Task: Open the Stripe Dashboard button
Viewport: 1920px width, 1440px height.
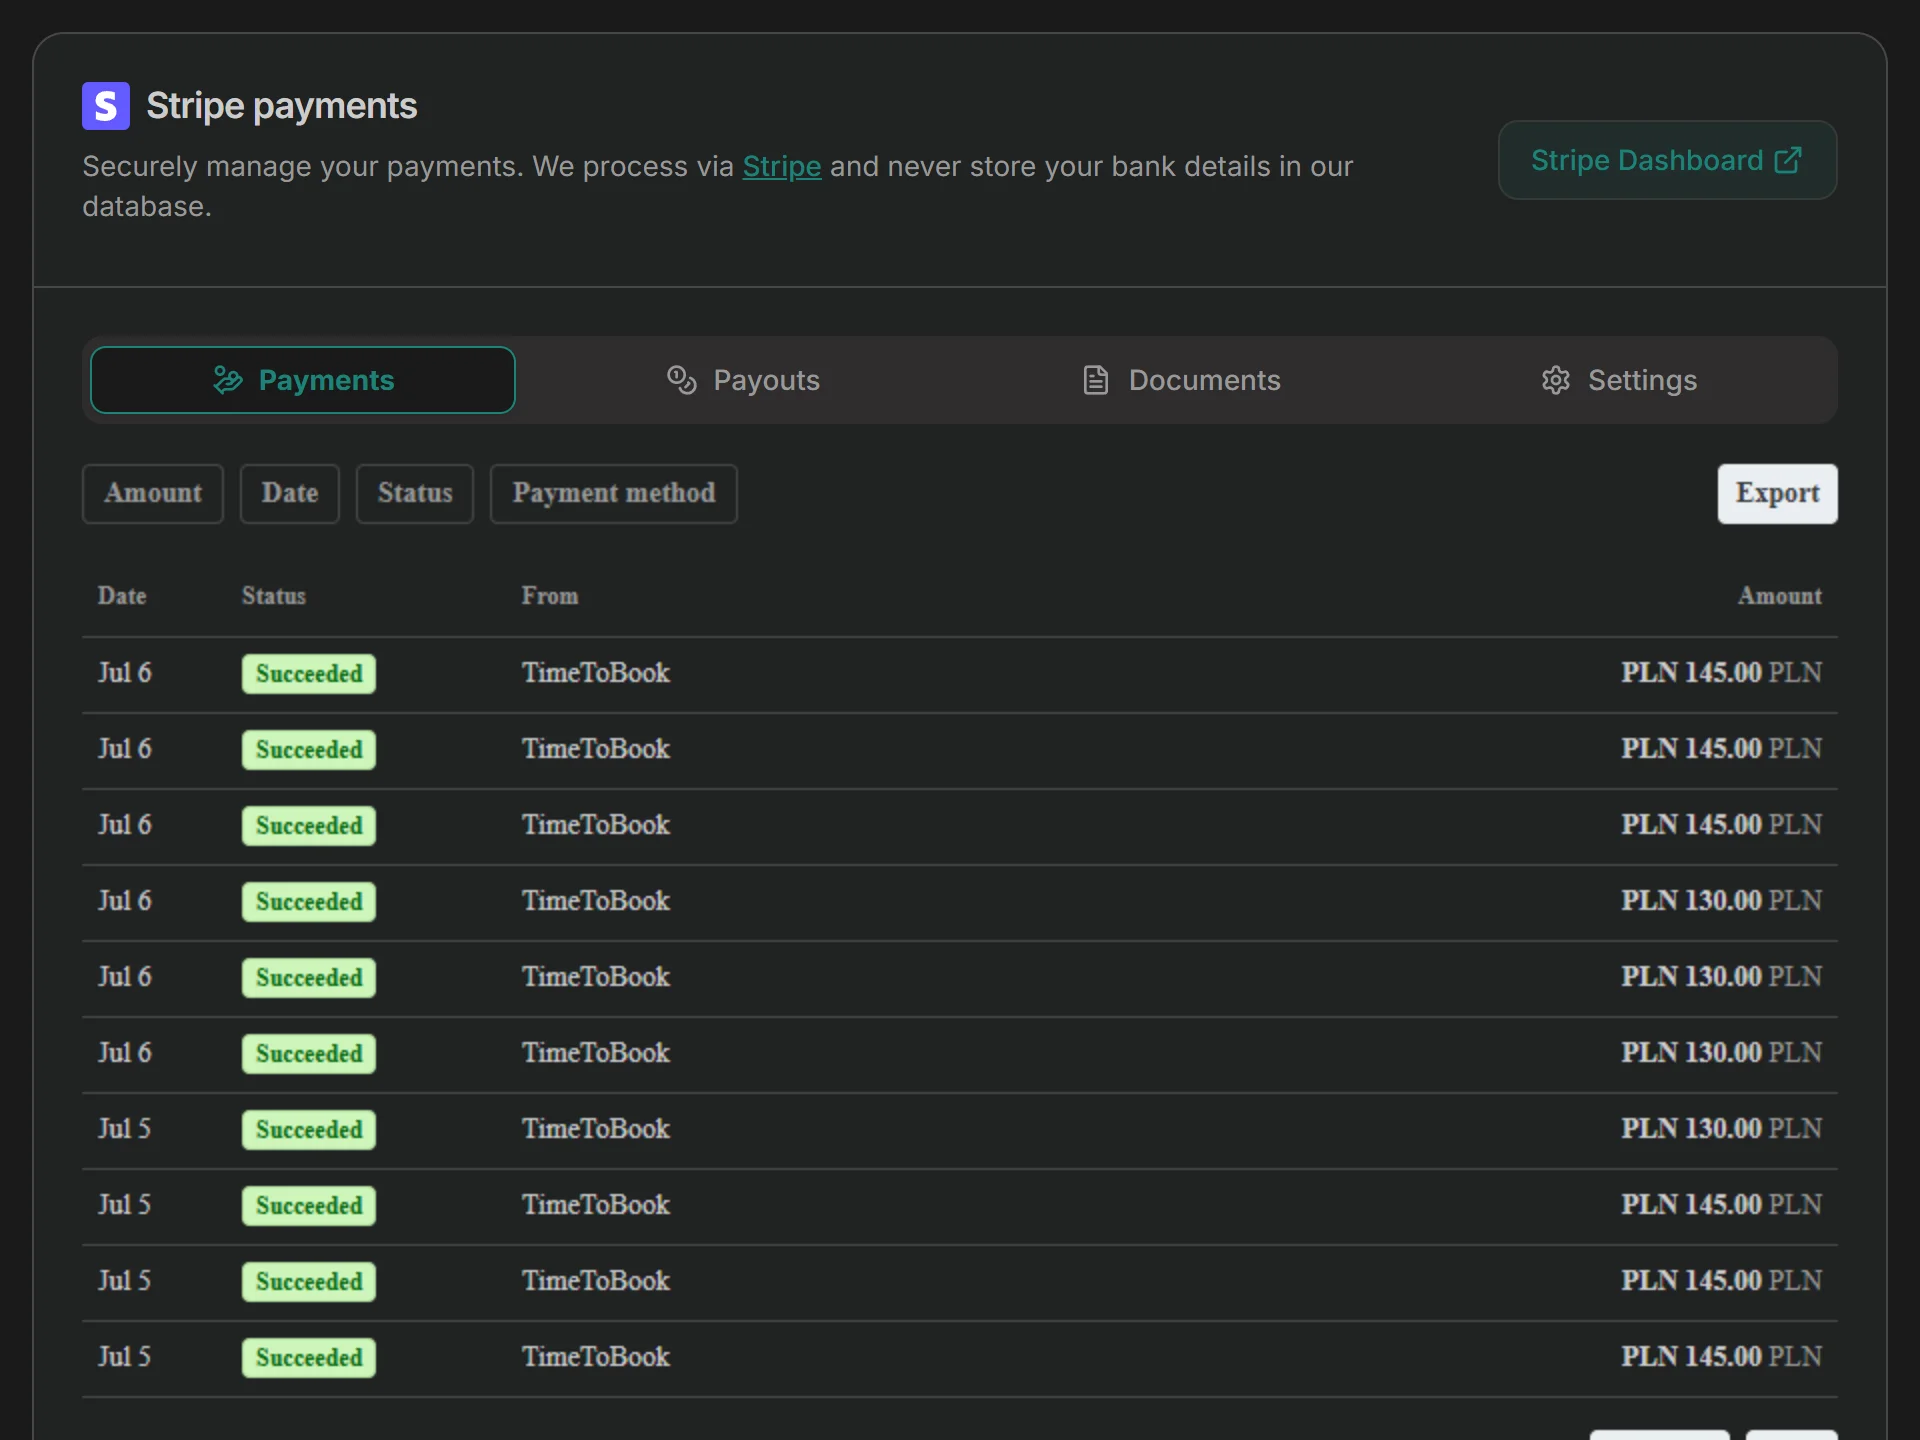Action: coord(1667,160)
